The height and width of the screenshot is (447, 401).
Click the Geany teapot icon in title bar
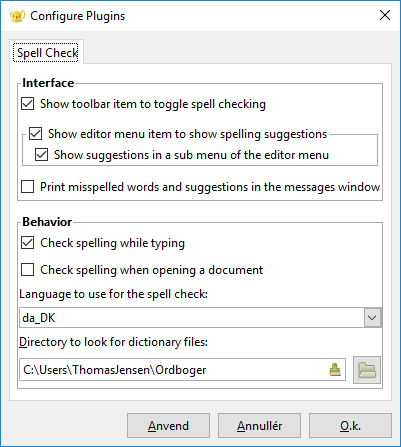click(17, 16)
